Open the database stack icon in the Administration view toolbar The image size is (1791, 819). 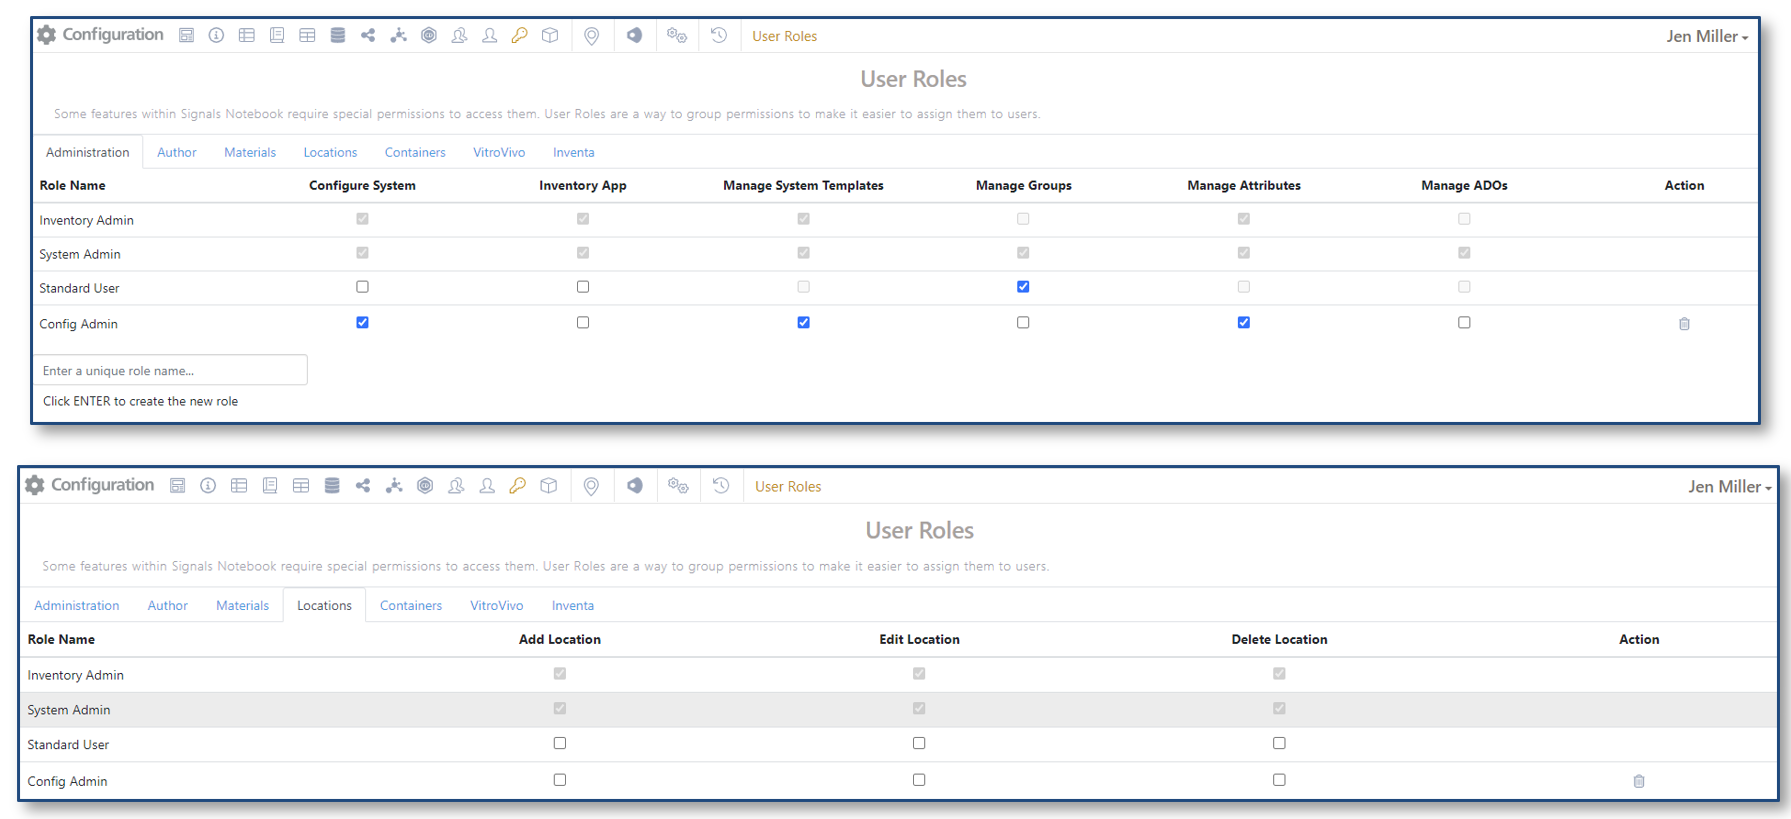(338, 35)
